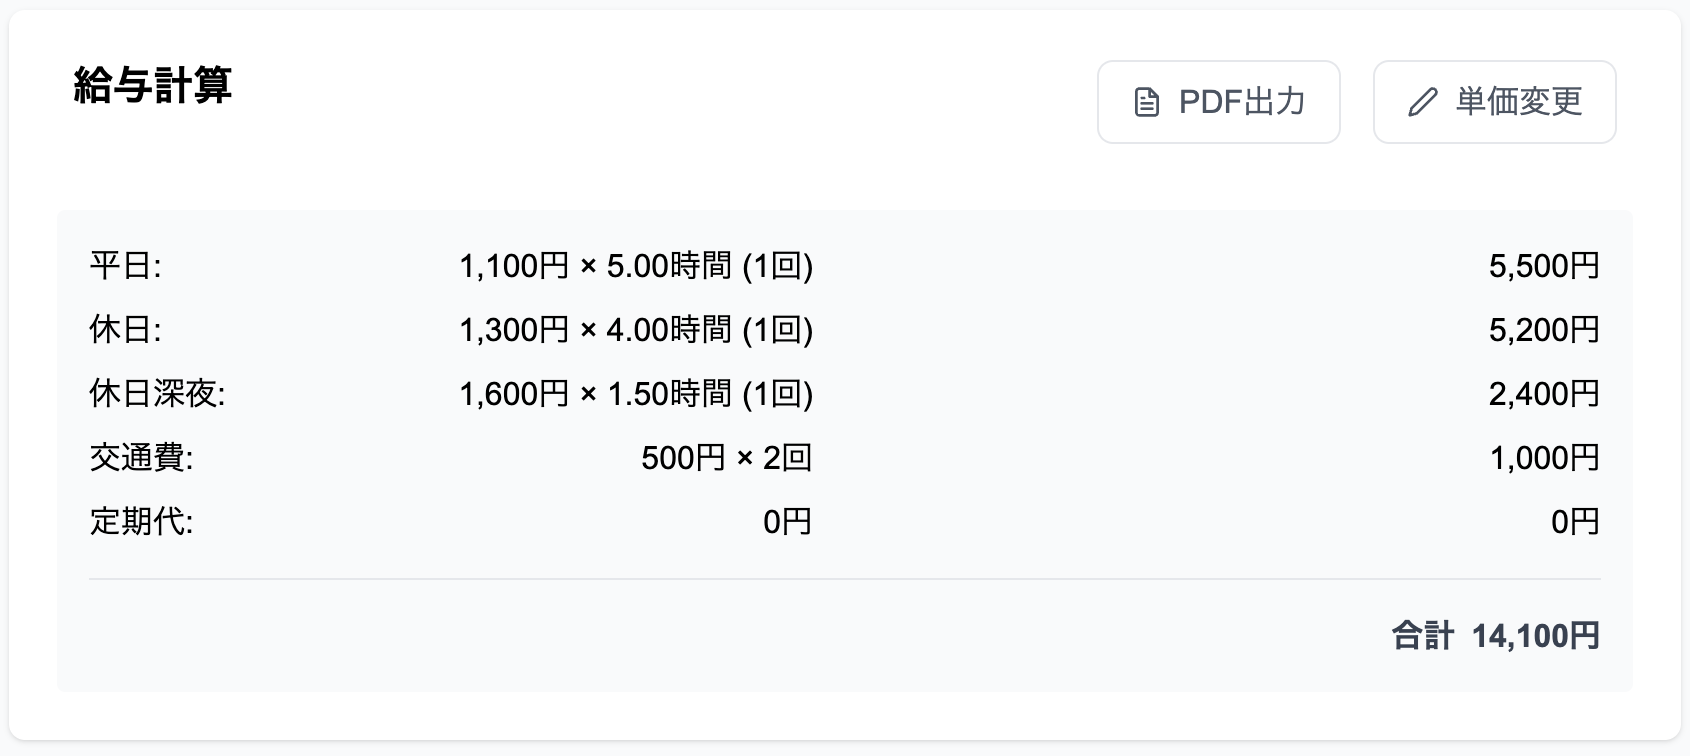Image resolution: width=1690 pixels, height=756 pixels.
Task: Click the 1,100円 × 5.00時間 calculation detail
Action: tap(636, 265)
